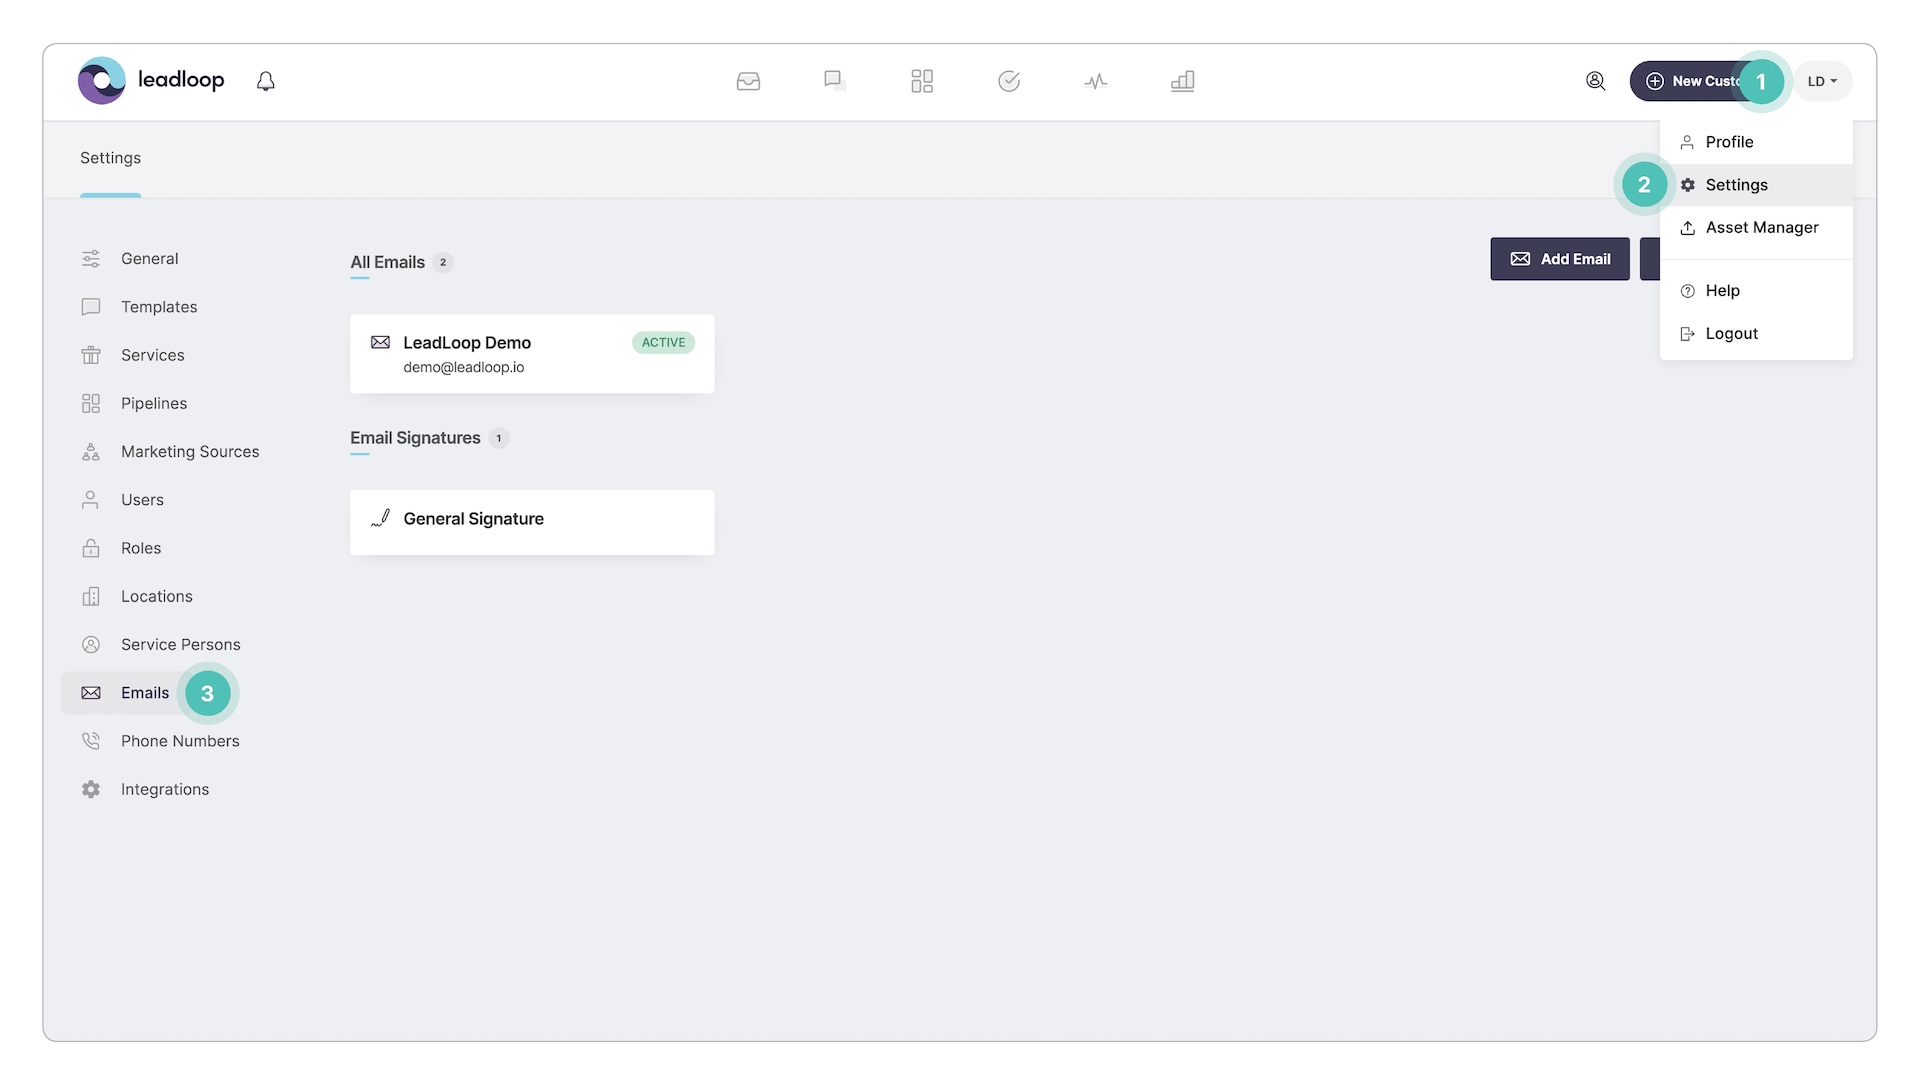Open the LD avatar account dropdown
The height and width of the screenshot is (1085, 1920).
pos(1822,81)
